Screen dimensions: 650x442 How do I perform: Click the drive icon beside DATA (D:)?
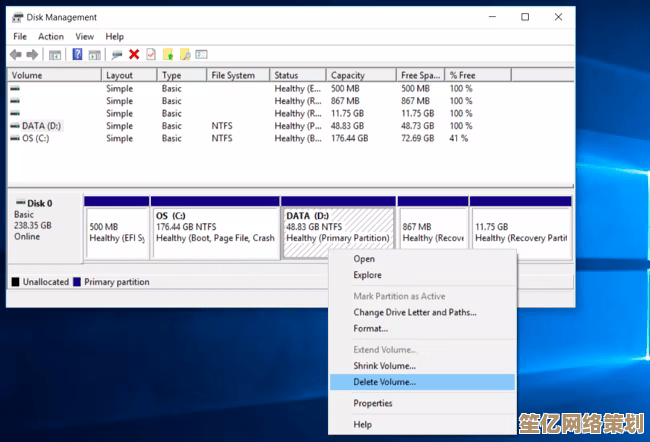[15, 126]
